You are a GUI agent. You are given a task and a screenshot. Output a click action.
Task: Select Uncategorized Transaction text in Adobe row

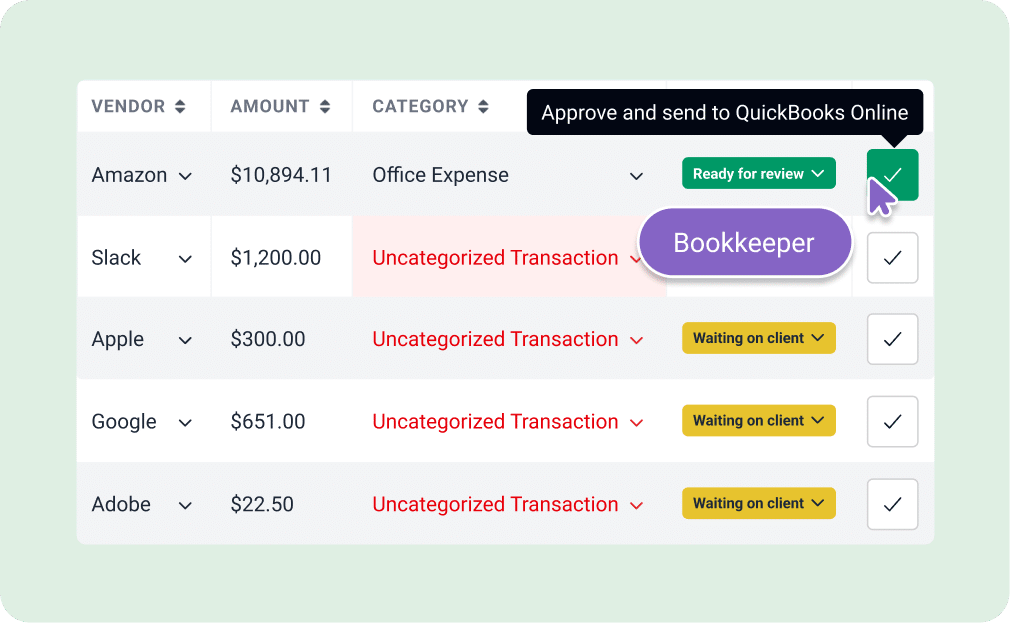[x=496, y=504]
